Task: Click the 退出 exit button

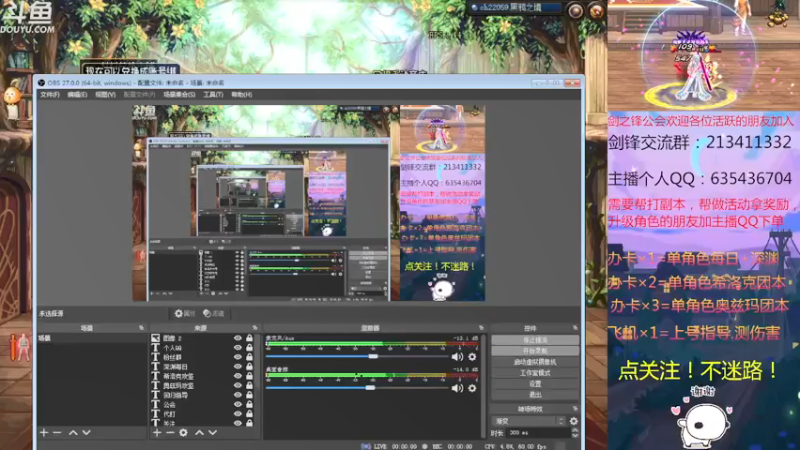Action: click(535, 395)
